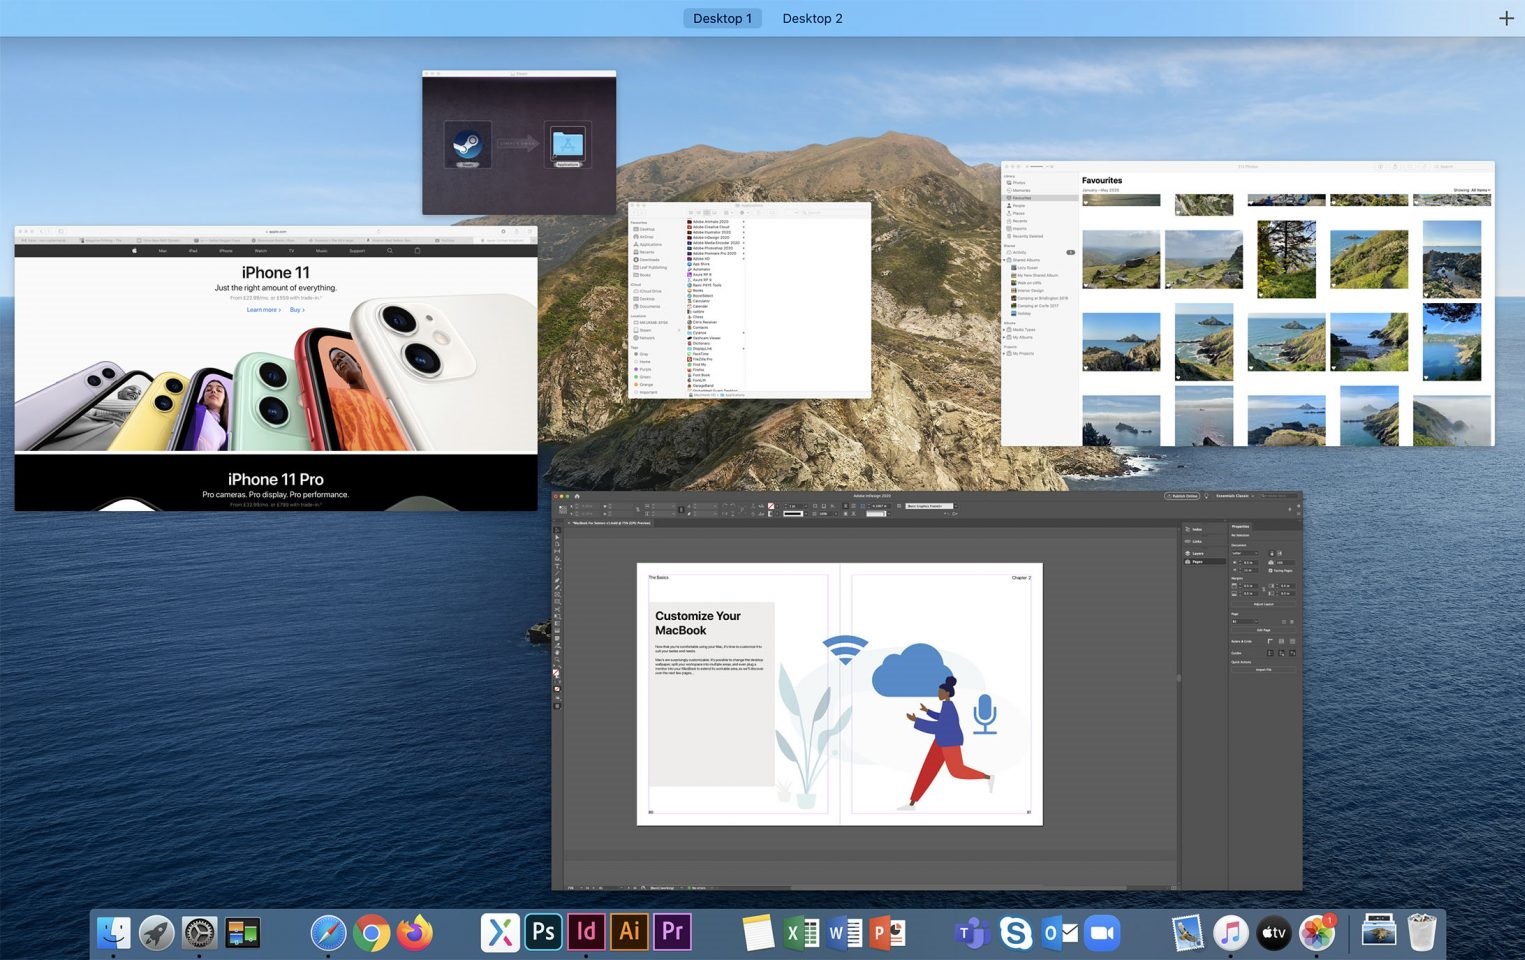Click the Apple TV dock icon
The width and height of the screenshot is (1525, 960).
point(1274,934)
